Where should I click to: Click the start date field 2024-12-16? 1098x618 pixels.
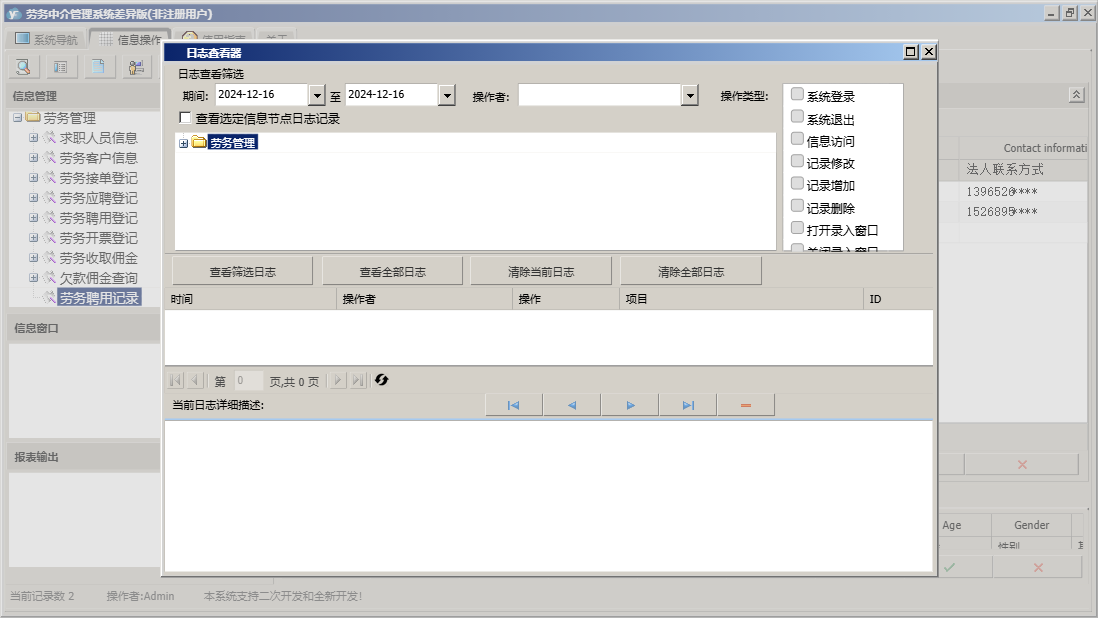(262, 95)
